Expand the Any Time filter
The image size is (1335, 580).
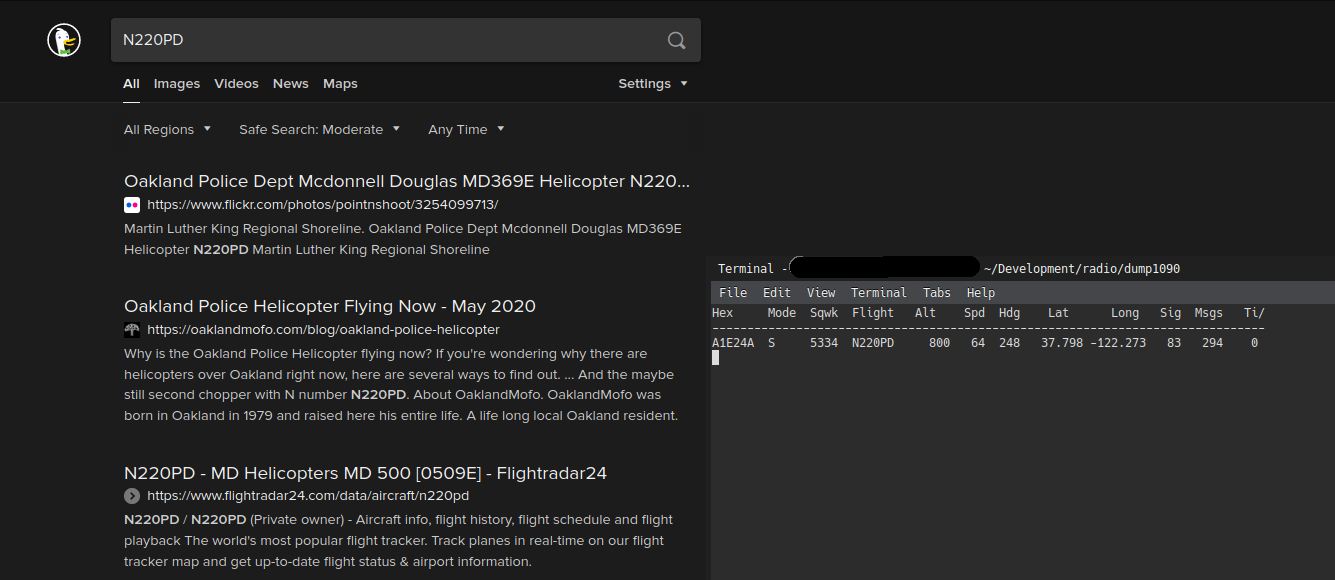466,130
